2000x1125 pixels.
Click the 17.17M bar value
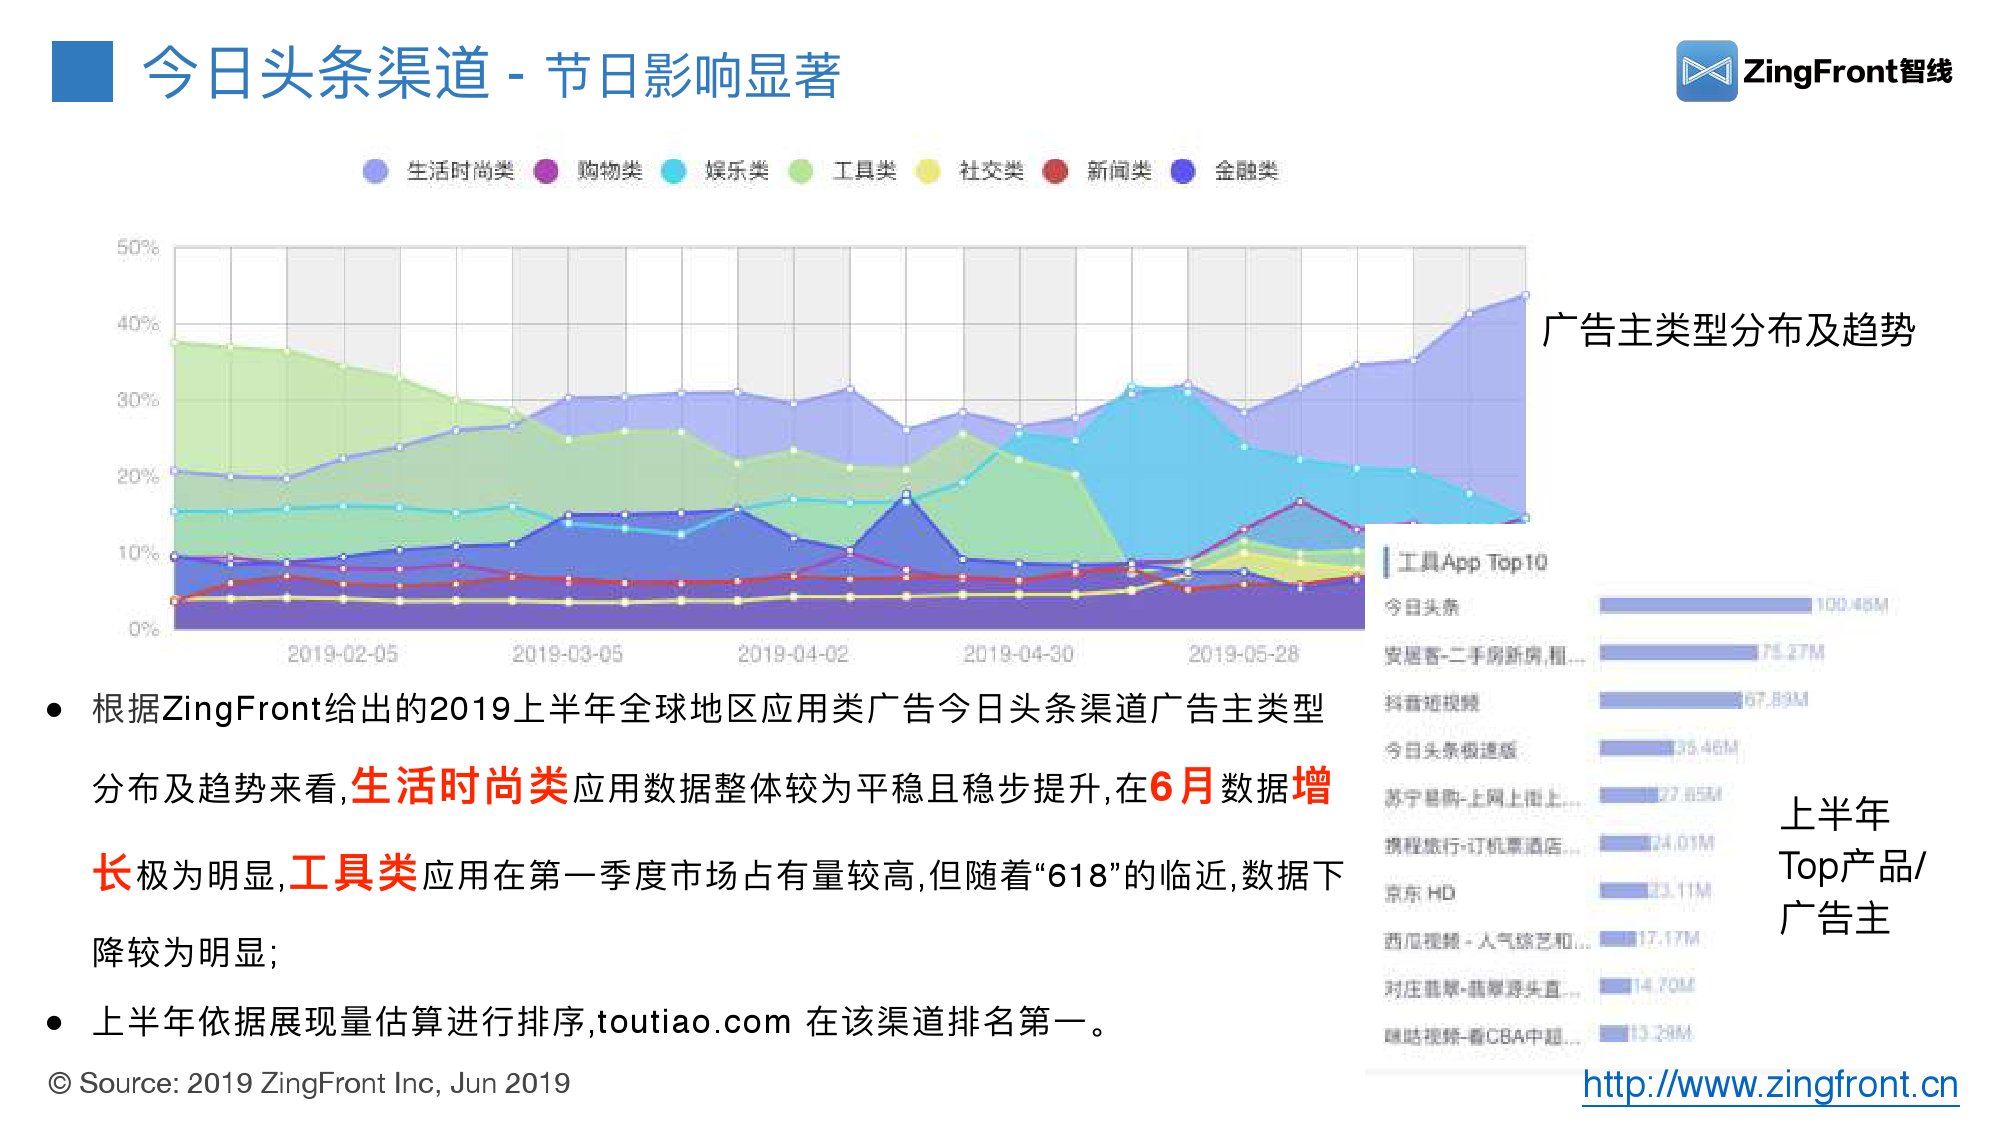(1668, 938)
